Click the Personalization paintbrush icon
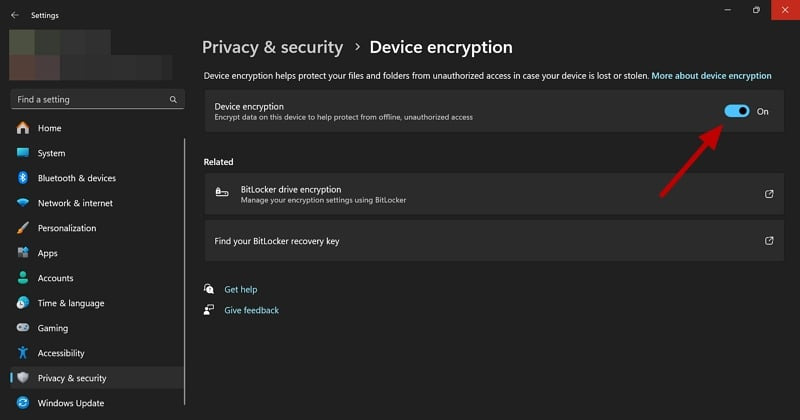Viewport: 800px width, 420px height. pyautogui.click(x=23, y=228)
